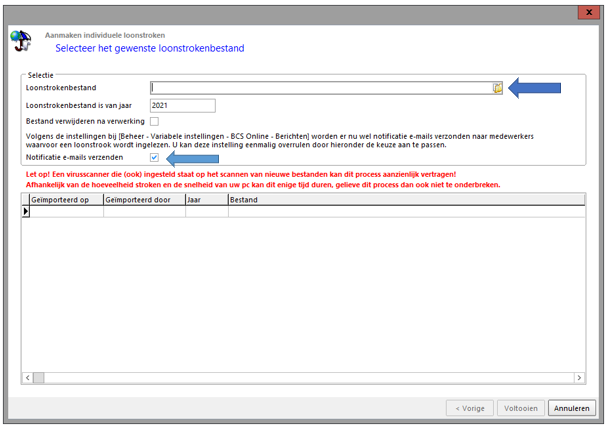Click the right scroll arrow of grid
Screen dimensions: 607x427
[x=579, y=378]
